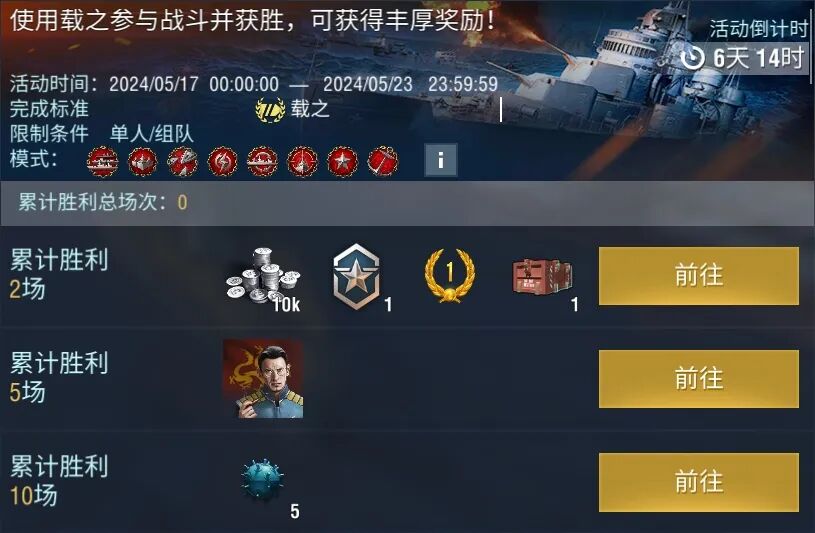Select the torpedo strike mode icon
Screen dimensions: 815x533
click(182, 162)
